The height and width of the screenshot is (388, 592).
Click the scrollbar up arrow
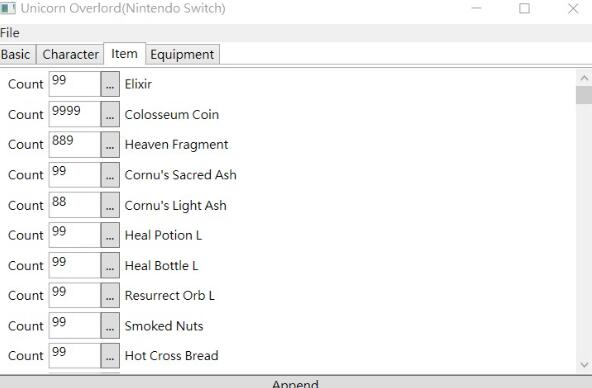(x=584, y=78)
